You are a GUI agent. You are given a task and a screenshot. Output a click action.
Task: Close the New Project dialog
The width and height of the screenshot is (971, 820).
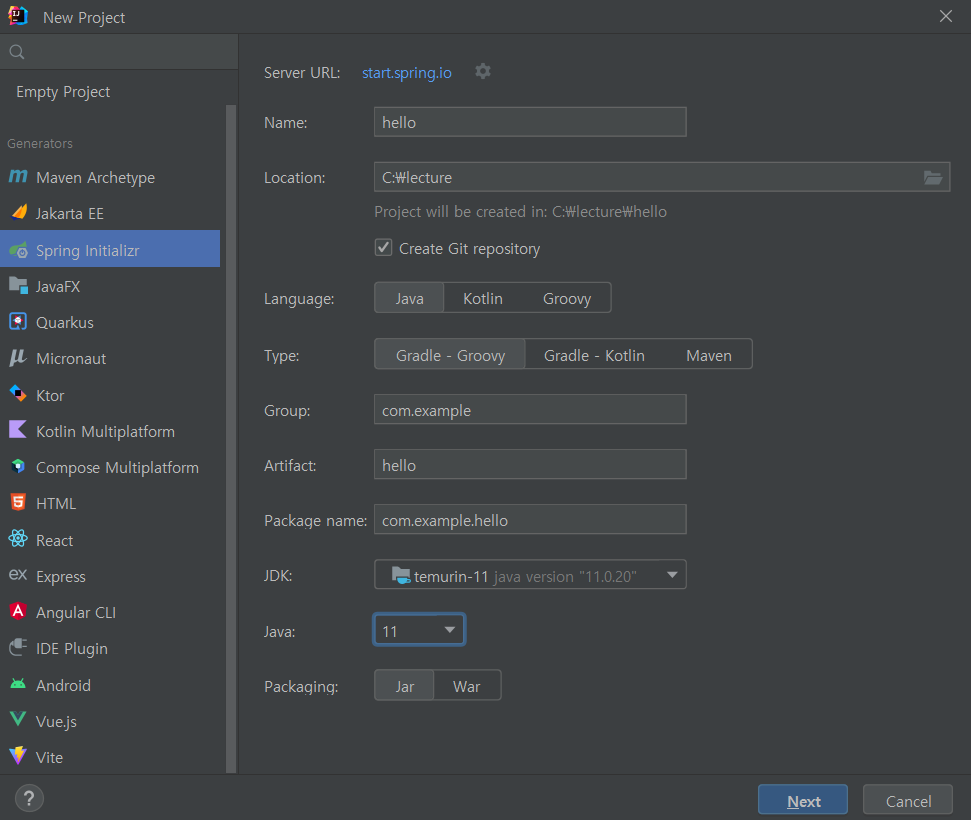click(x=945, y=16)
